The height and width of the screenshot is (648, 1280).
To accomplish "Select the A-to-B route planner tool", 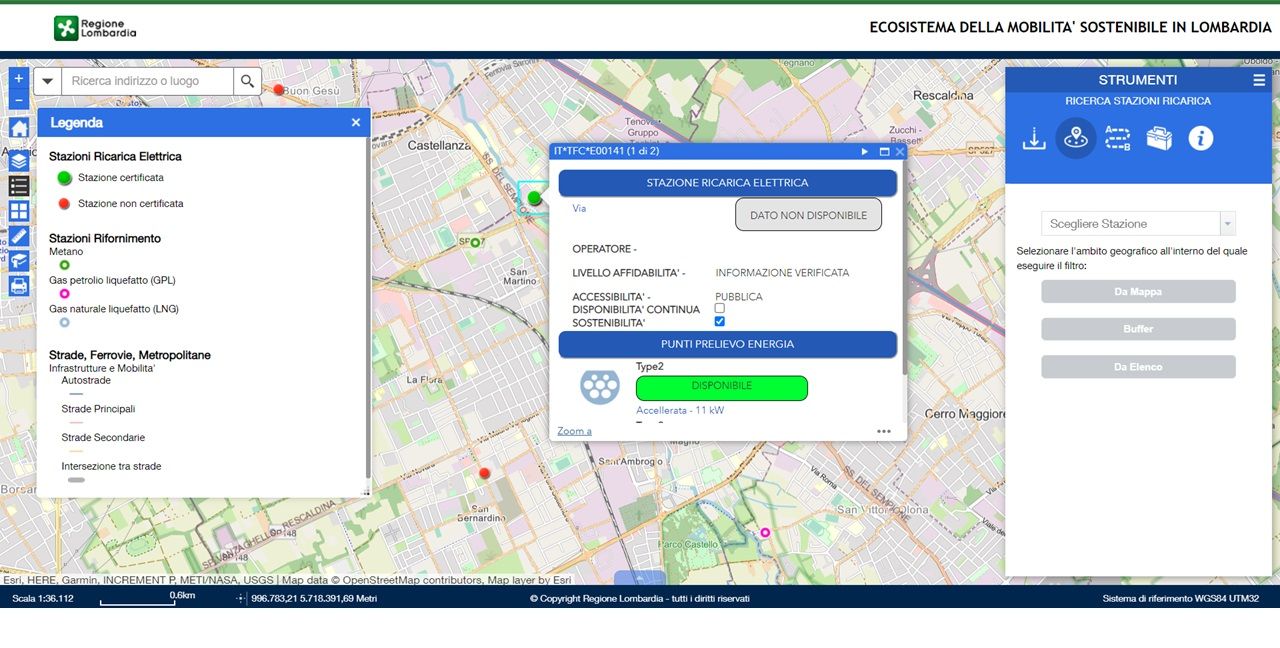I will coord(1117,138).
